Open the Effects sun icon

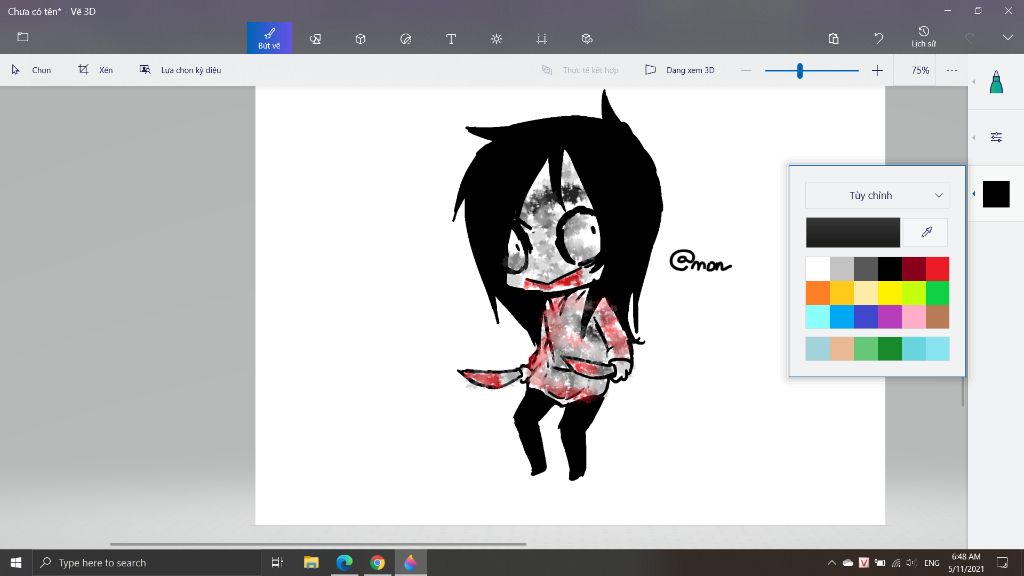pos(496,39)
